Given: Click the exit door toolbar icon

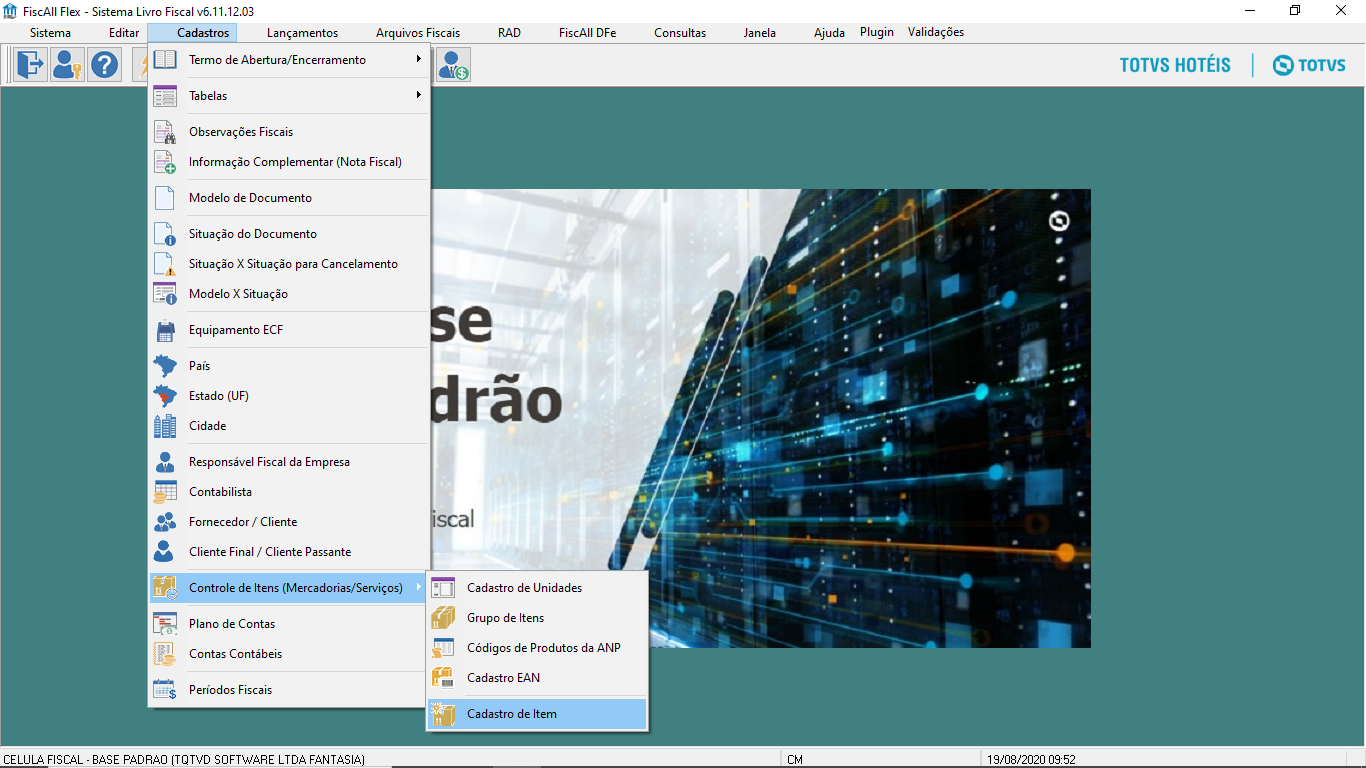Looking at the screenshot, I should click(30, 65).
